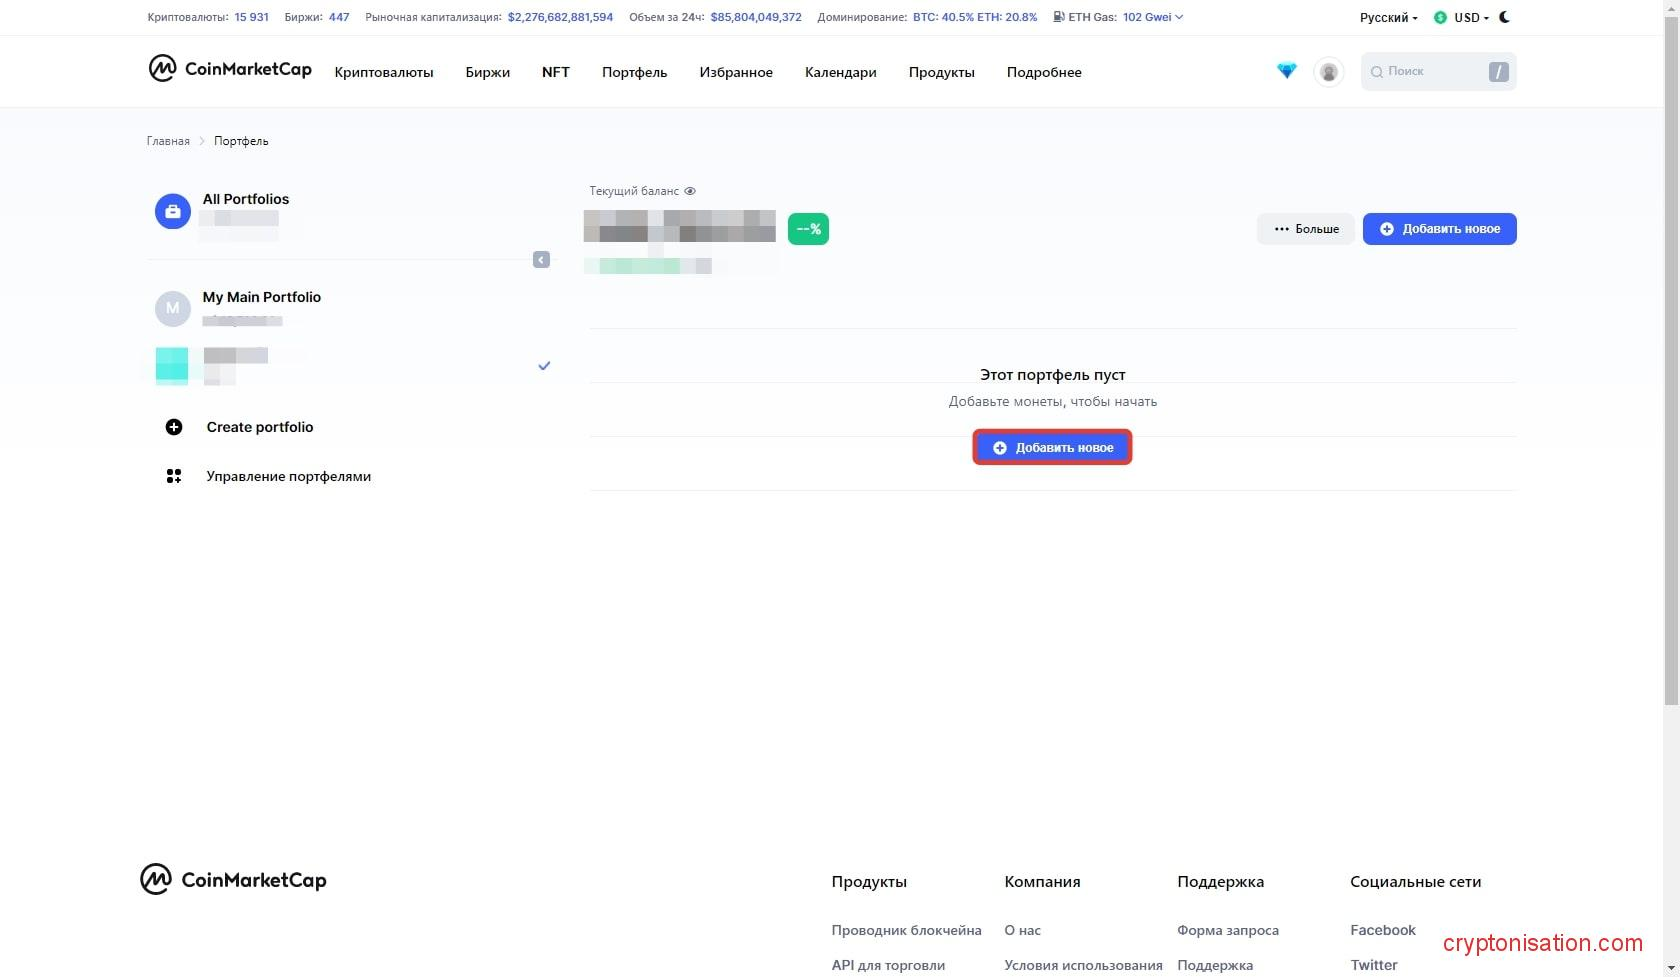Collapse the portfolio sidebar arrow
Screen dimensions: 1680x977
tap(541, 260)
